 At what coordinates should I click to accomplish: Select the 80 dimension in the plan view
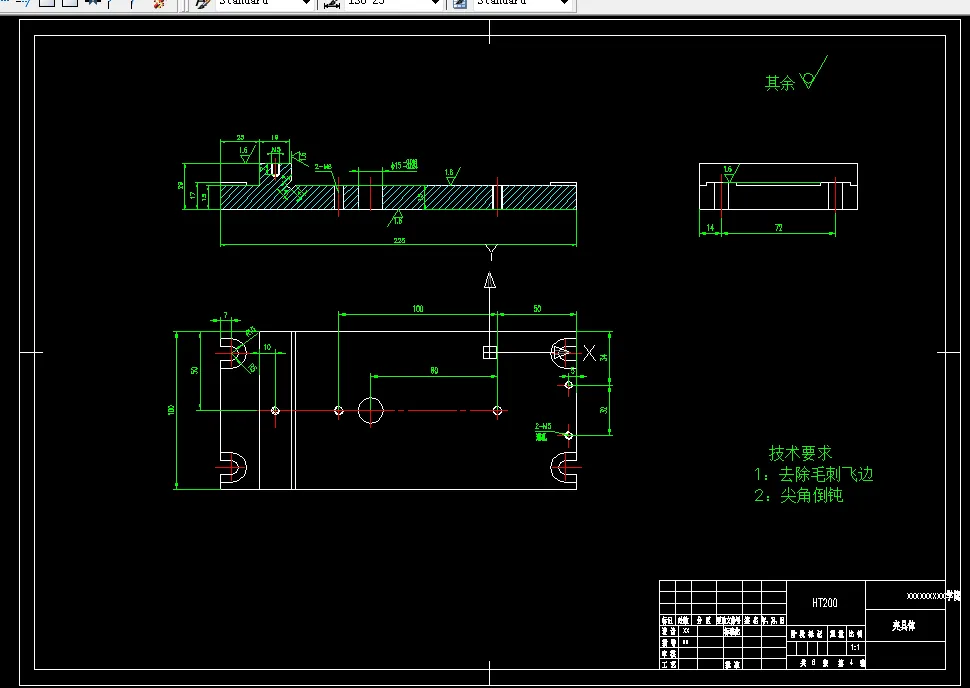pyautogui.click(x=434, y=371)
